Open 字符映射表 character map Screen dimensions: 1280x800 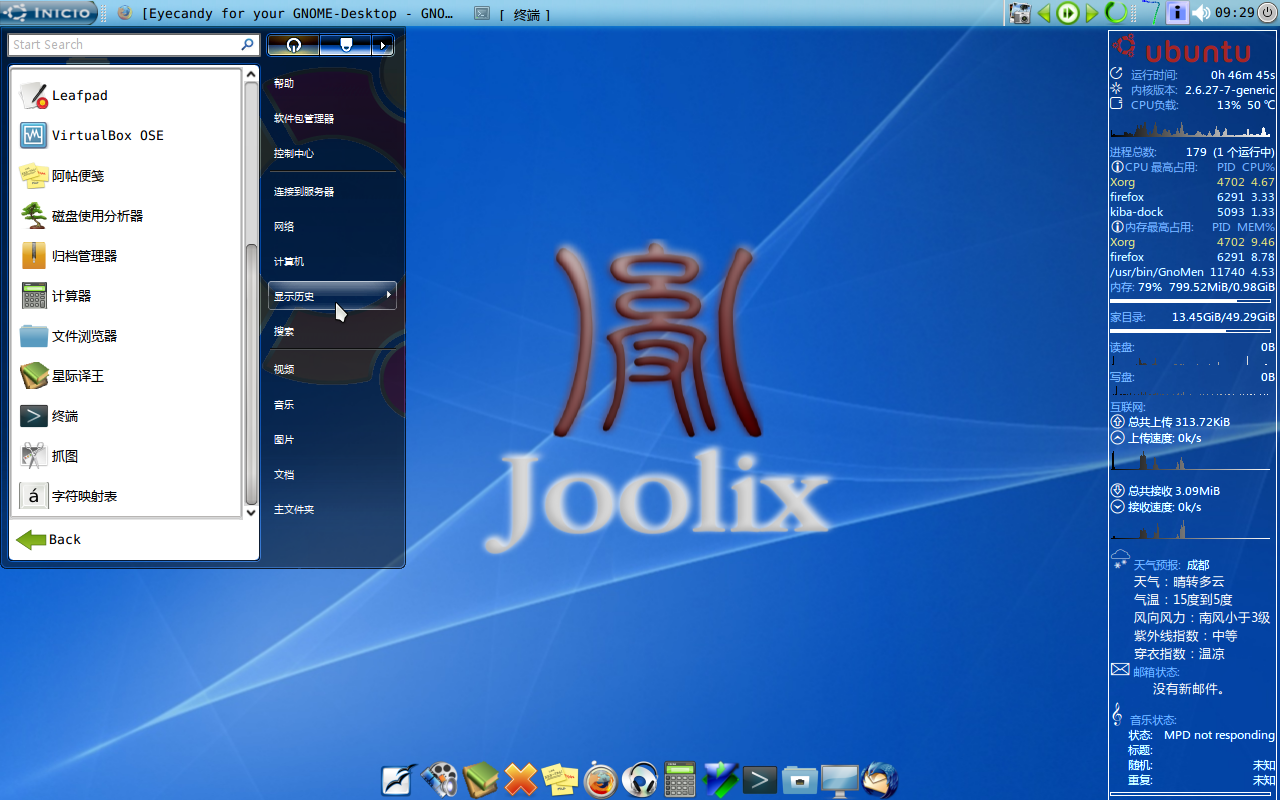click(x=126, y=495)
